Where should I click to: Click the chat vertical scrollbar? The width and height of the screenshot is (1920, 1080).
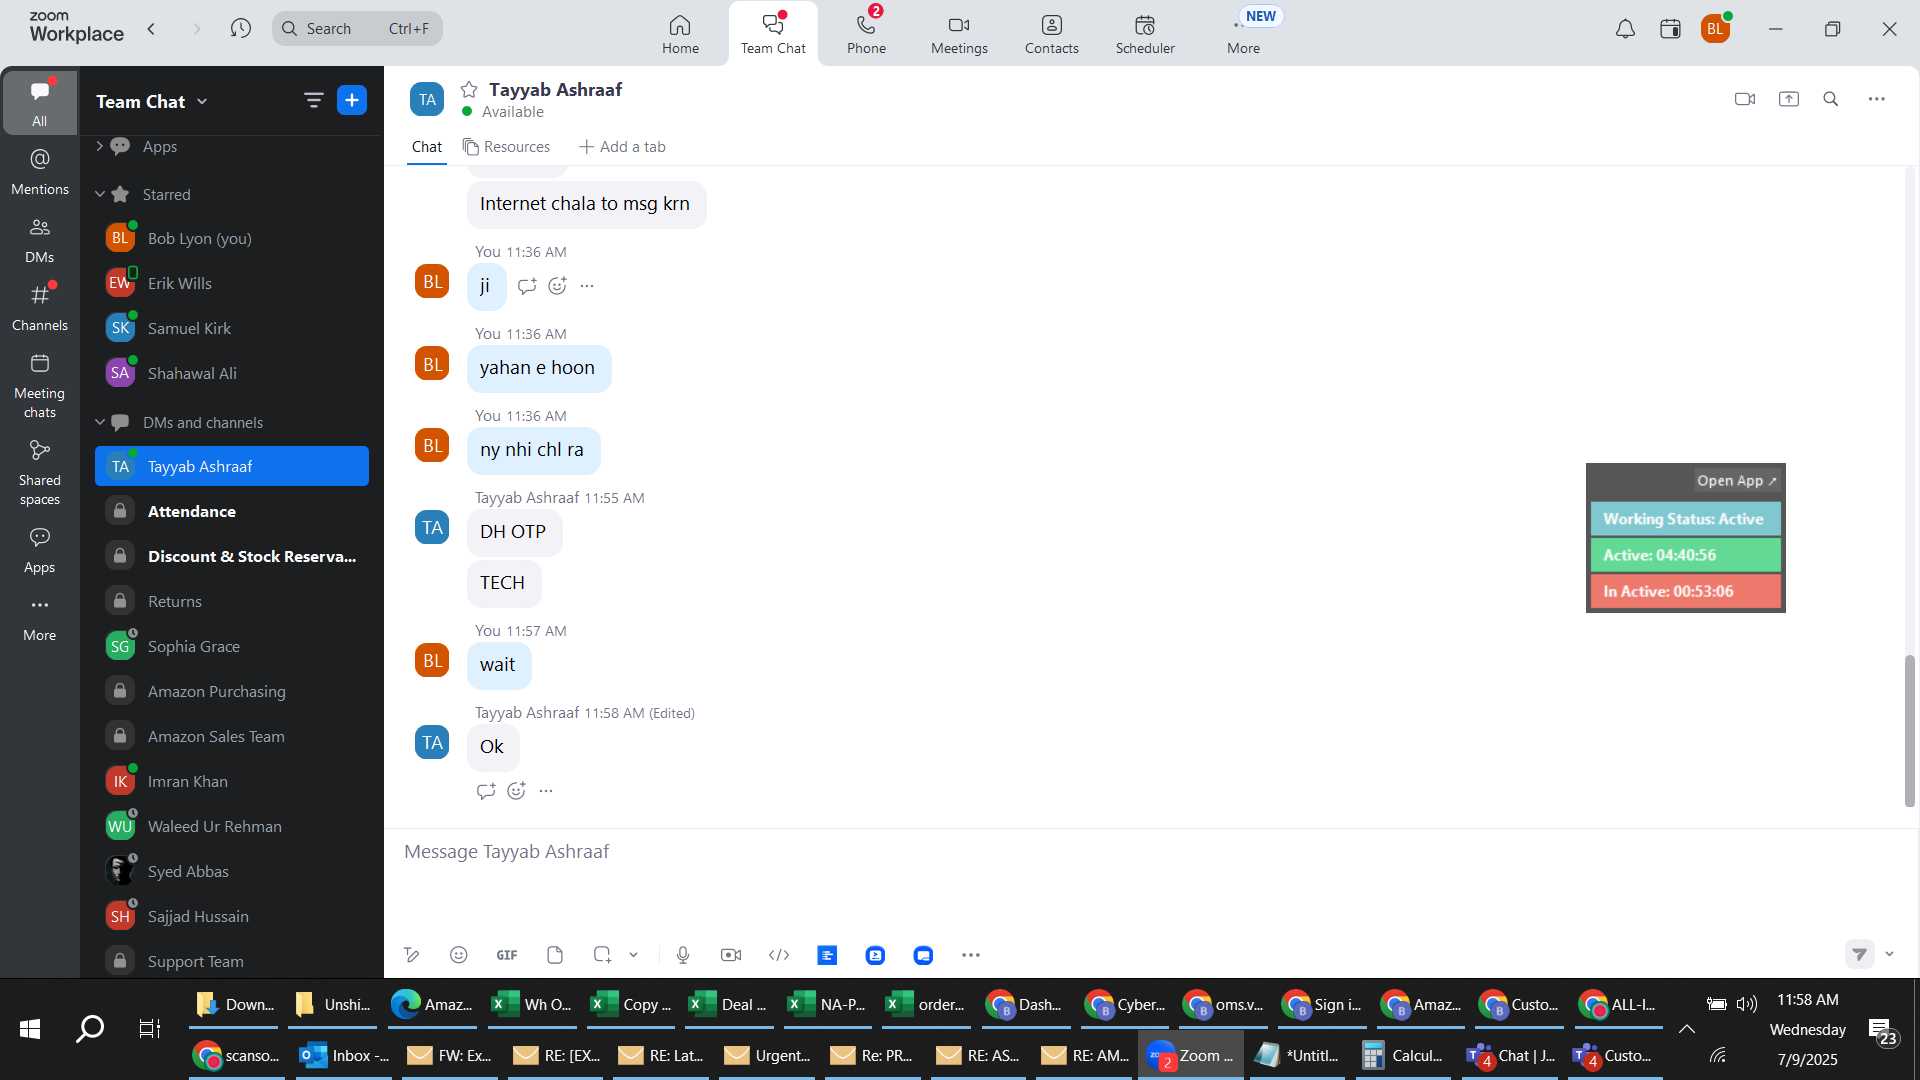coord(1909,730)
